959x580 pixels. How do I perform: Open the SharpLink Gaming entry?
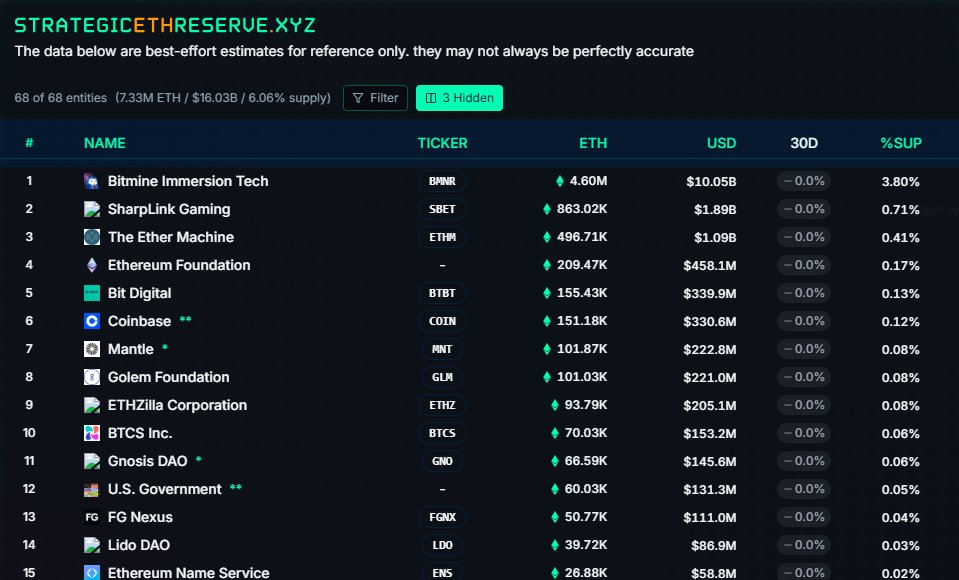[169, 209]
